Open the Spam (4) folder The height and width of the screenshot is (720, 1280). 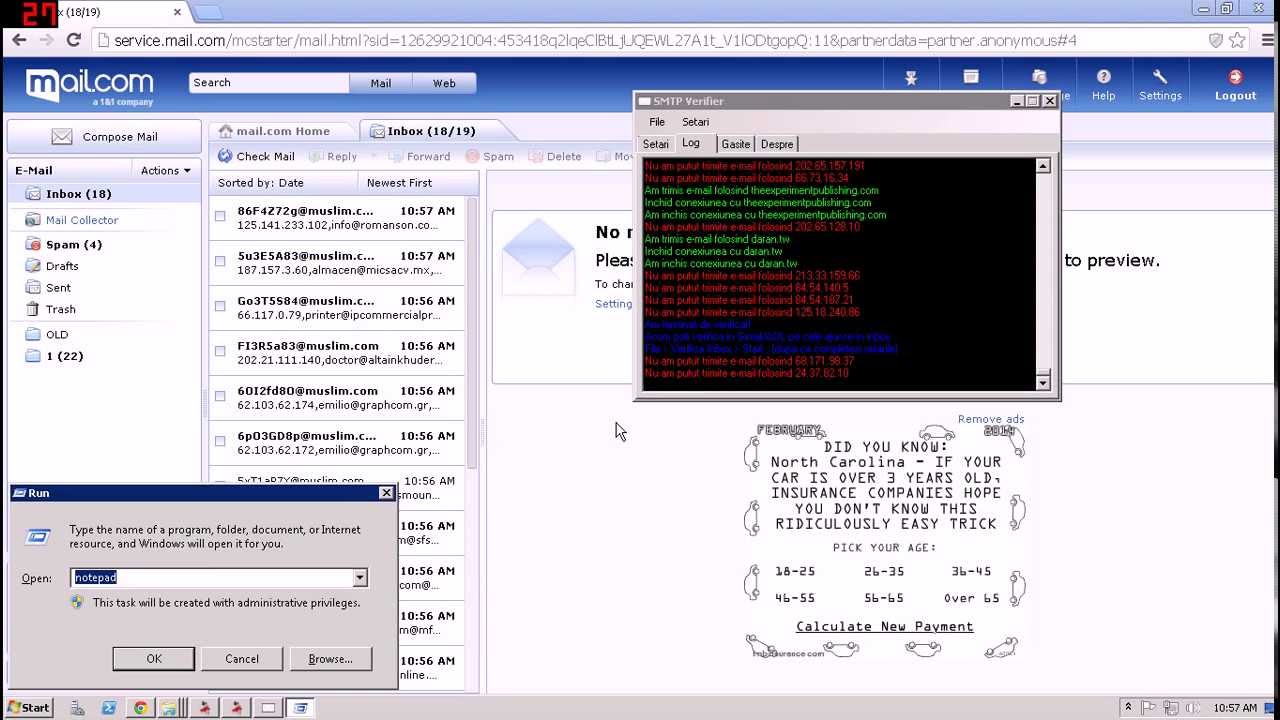(x=74, y=244)
